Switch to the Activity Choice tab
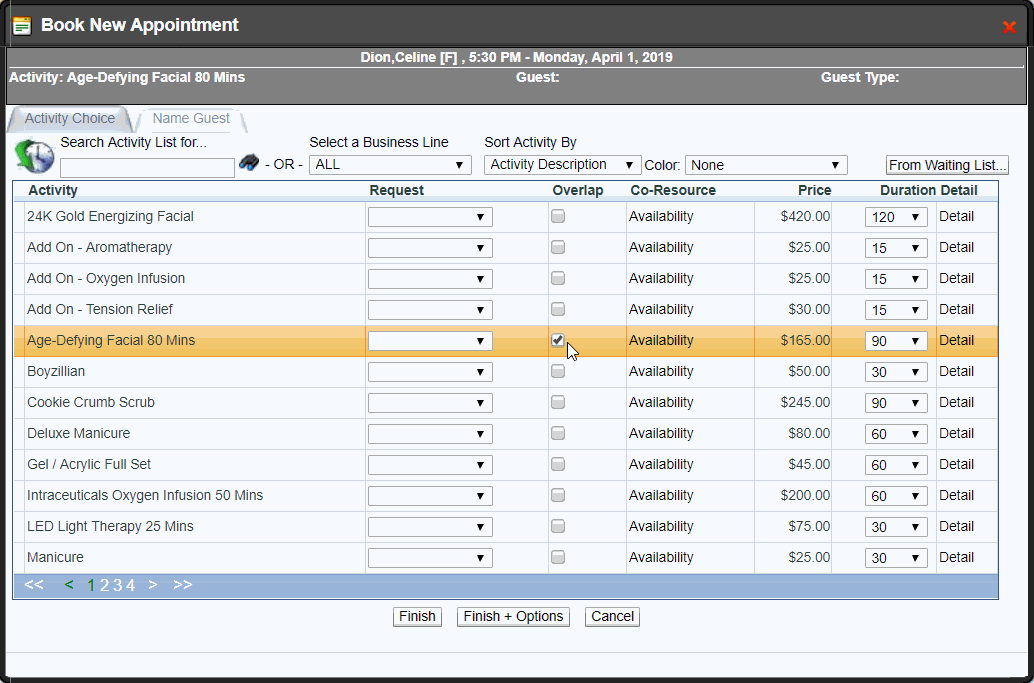 [70, 119]
